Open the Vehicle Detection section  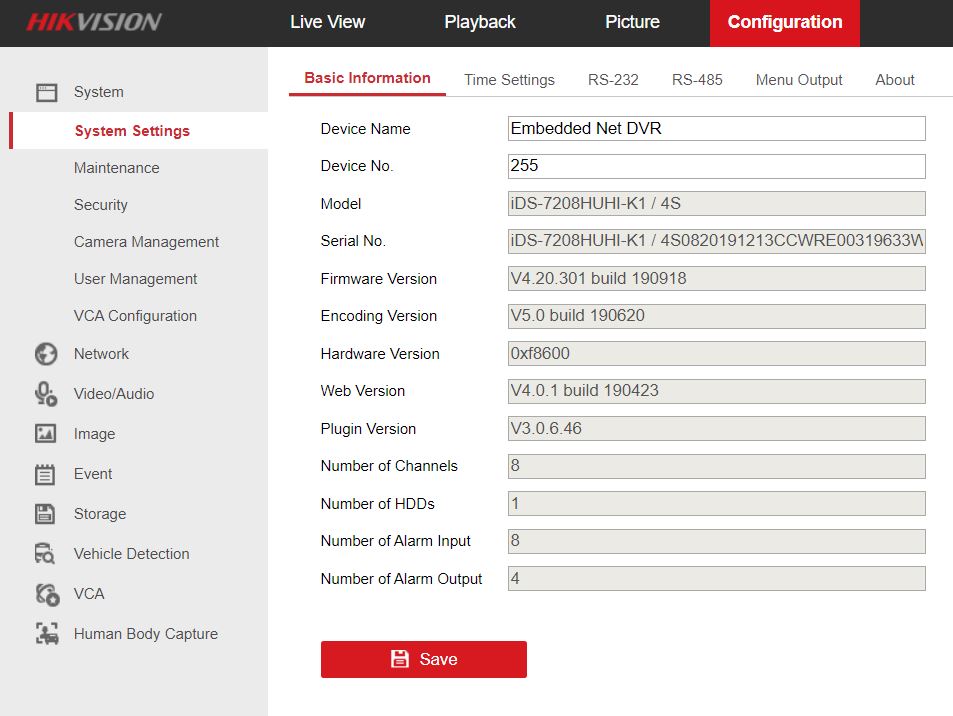point(131,554)
